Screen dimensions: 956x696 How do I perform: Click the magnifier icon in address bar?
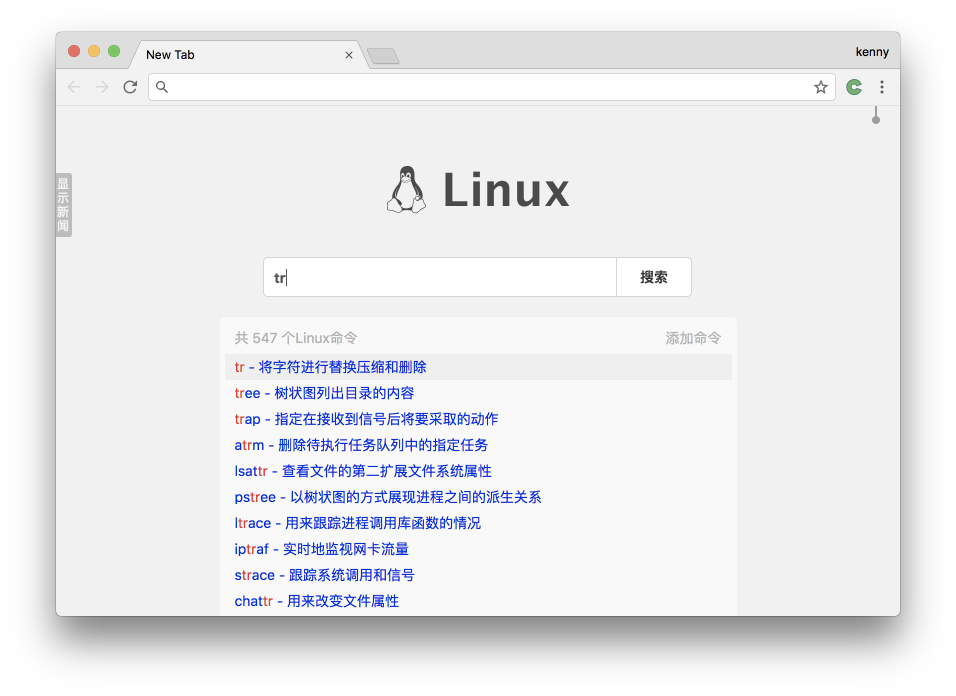point(162,87)
